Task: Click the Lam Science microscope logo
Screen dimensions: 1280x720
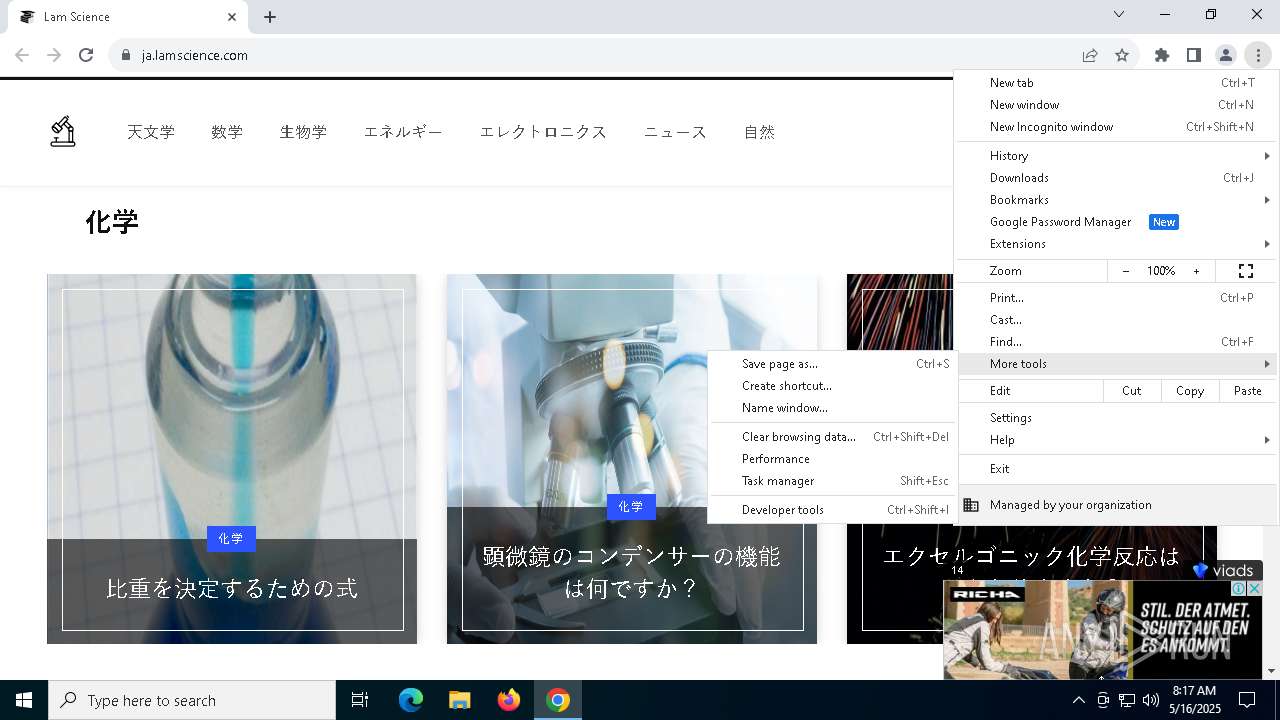Action: (x=63, y=131)
